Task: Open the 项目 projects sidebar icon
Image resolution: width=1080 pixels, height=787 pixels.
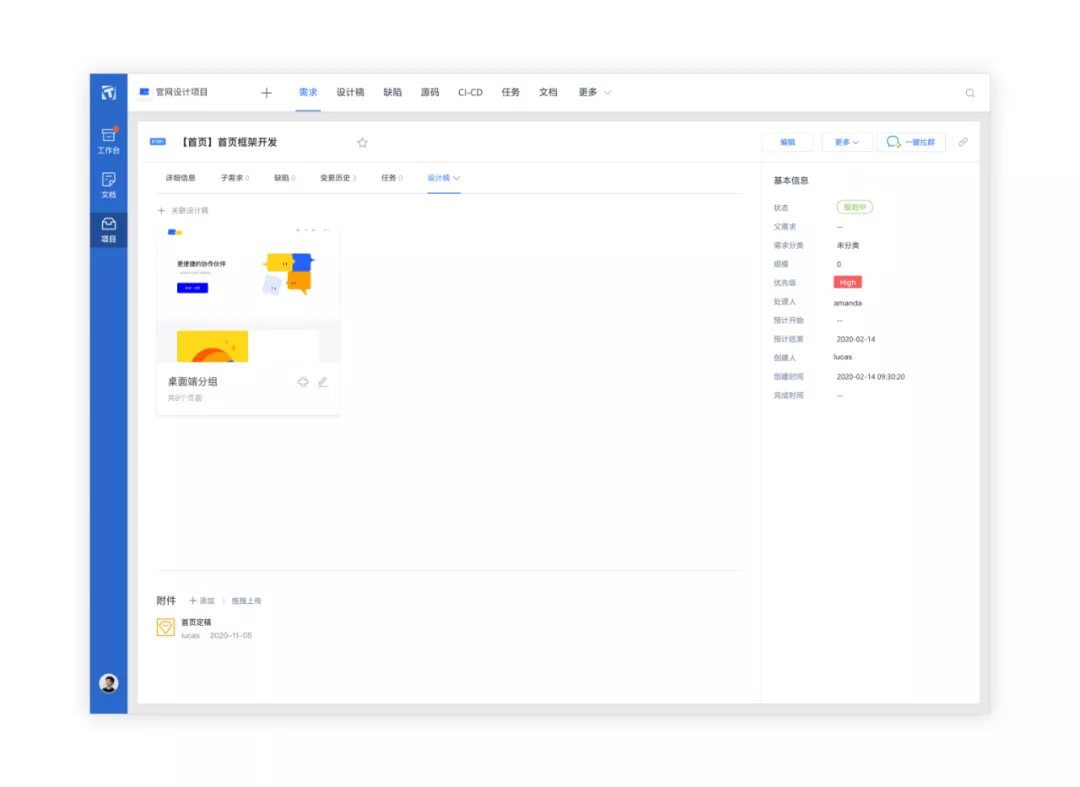Action: tap(109, 230)
